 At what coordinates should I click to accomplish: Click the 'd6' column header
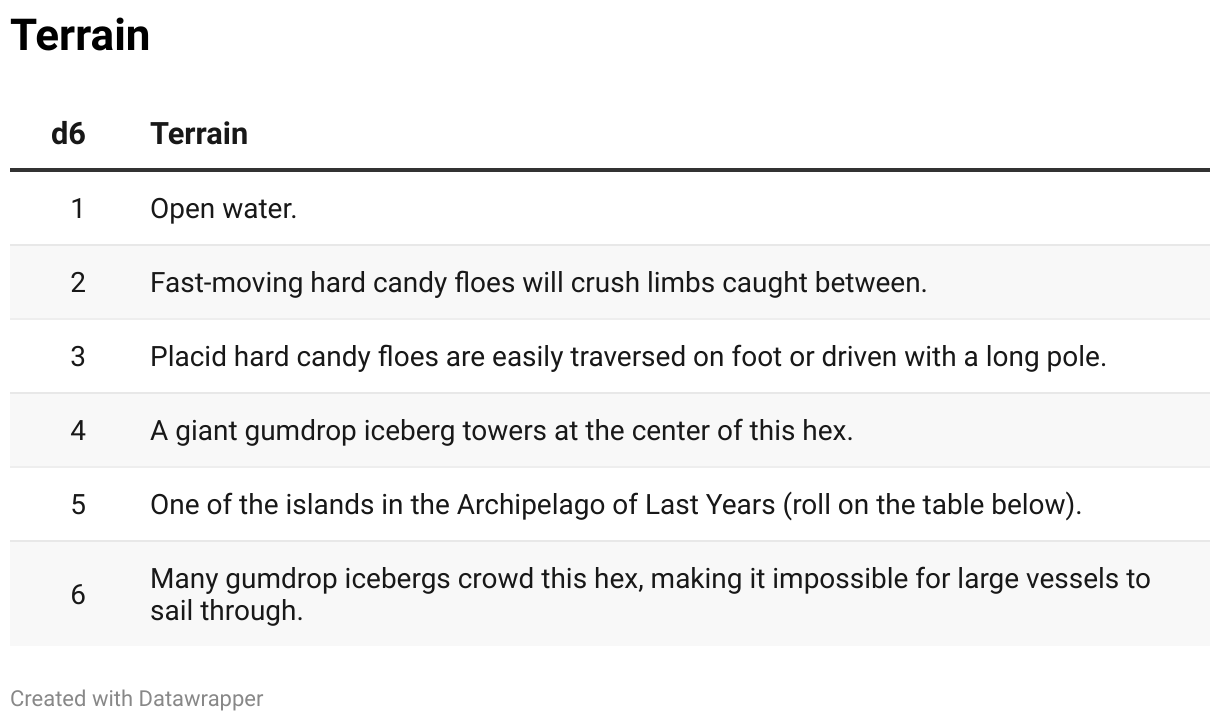tap(68, 133)
